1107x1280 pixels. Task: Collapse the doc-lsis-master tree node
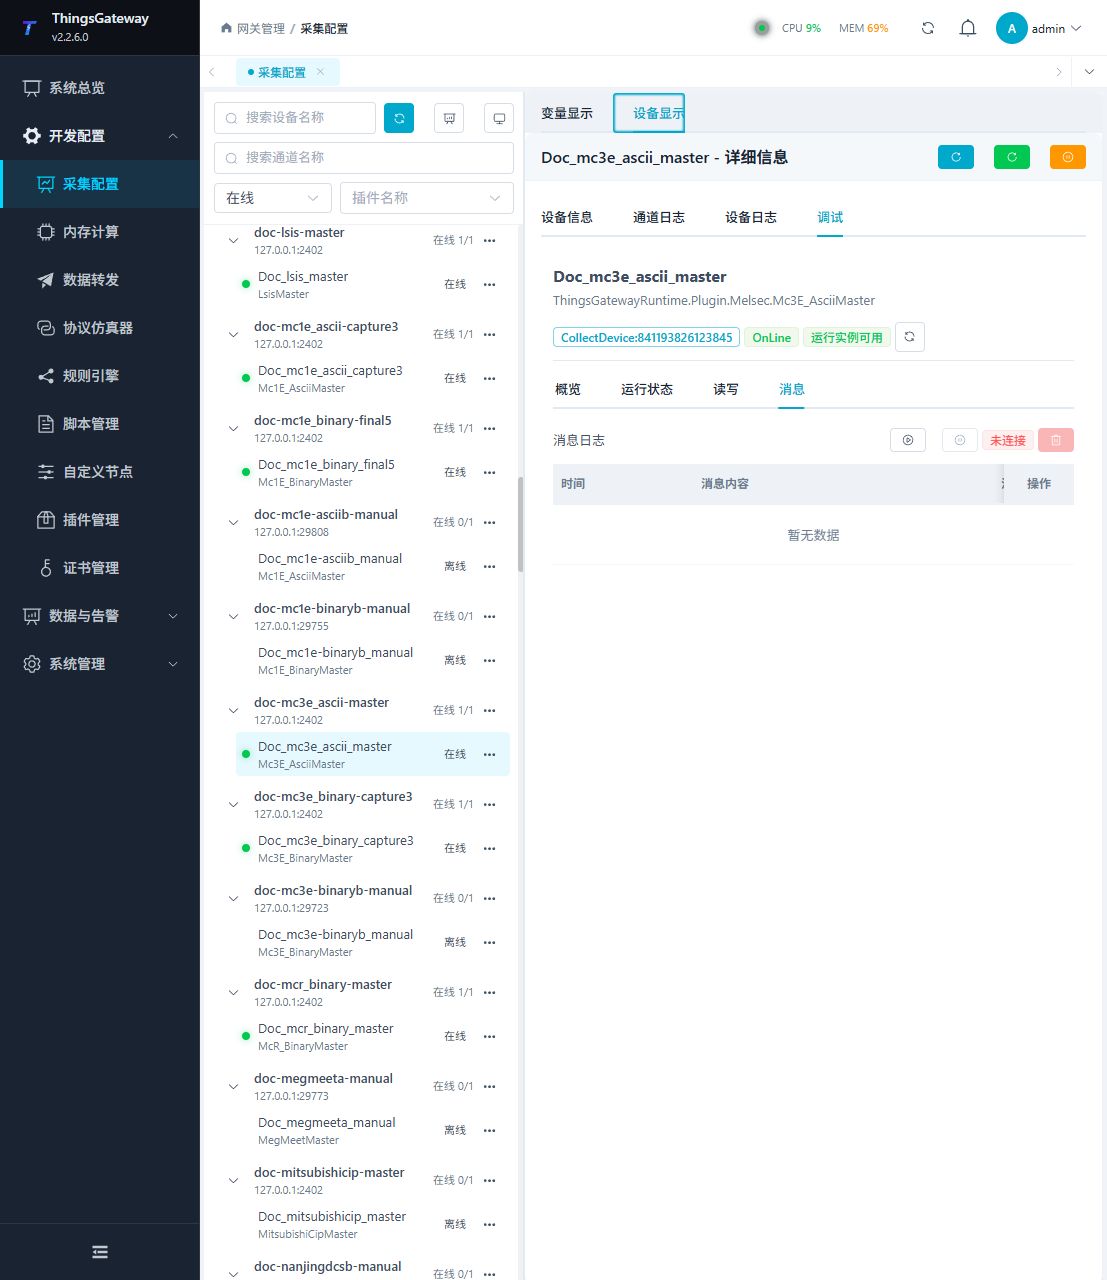(233, 240)
